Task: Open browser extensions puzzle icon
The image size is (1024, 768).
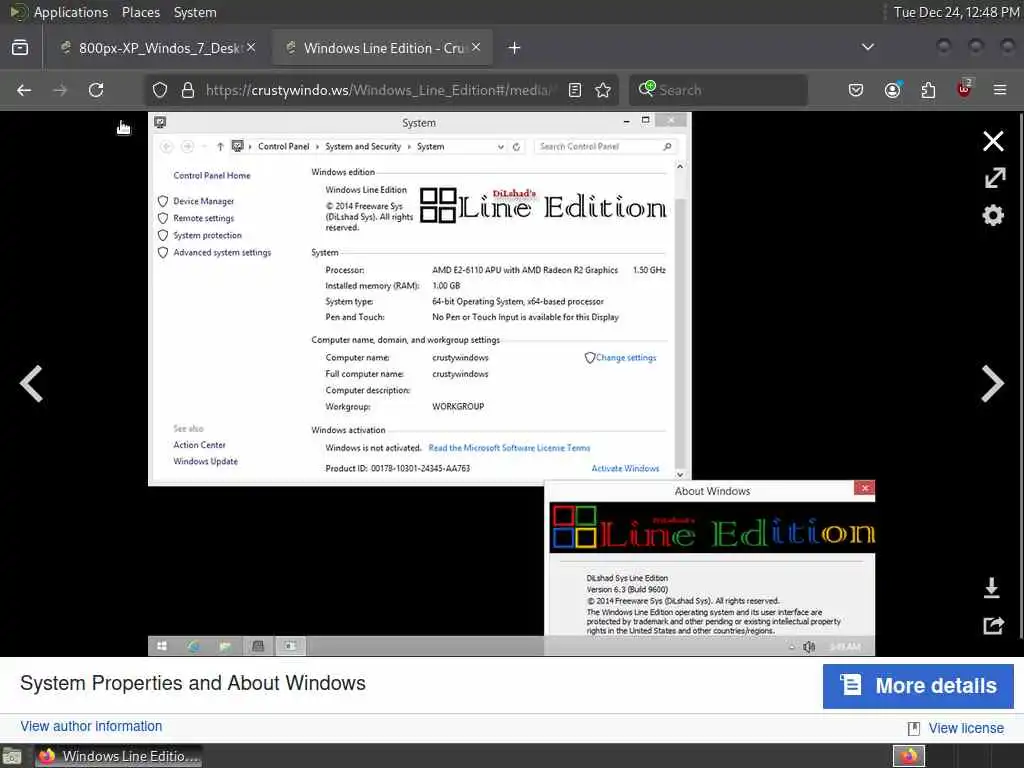Action: coord(928,90)
